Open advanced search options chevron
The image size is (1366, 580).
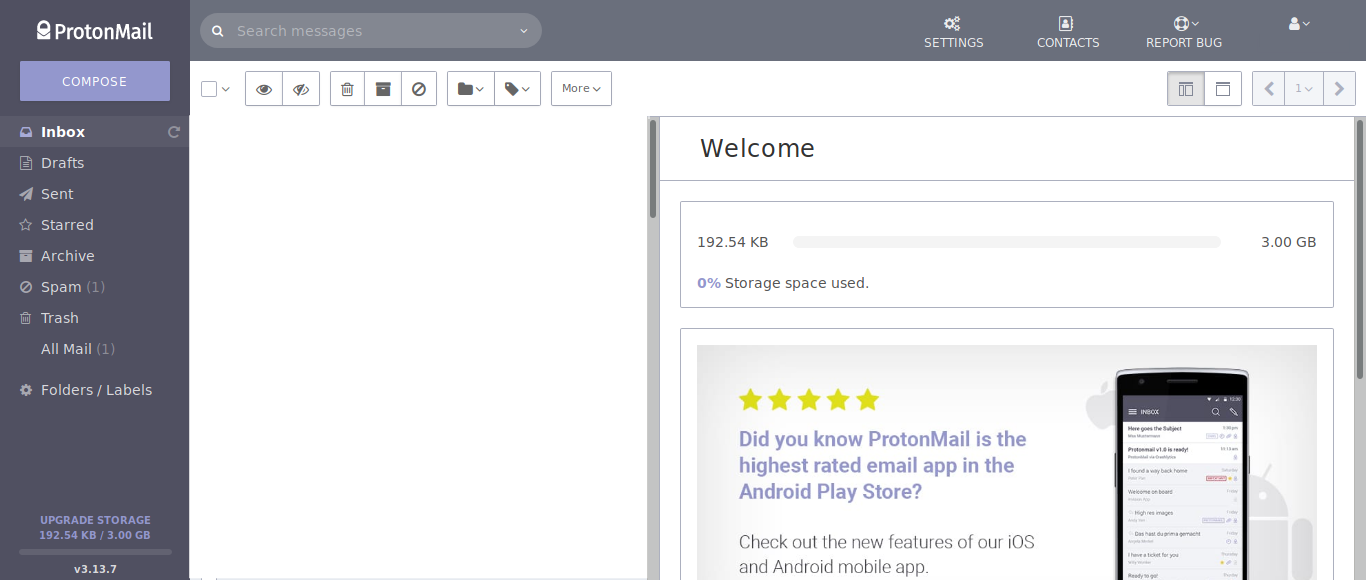tap(523, 31)
